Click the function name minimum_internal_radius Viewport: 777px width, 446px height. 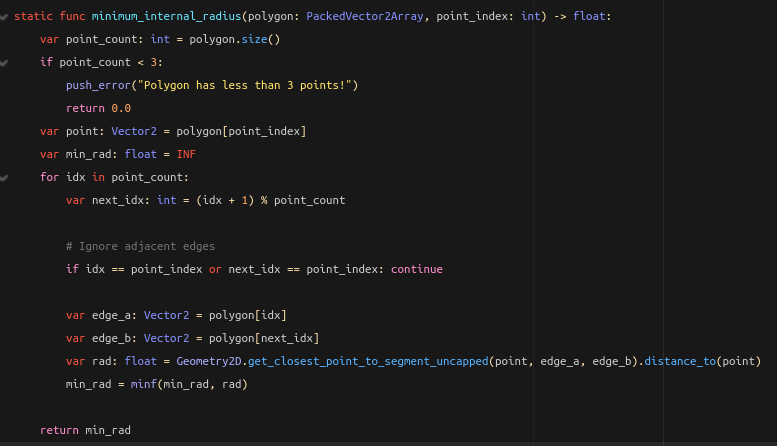(x=166, y=16)
